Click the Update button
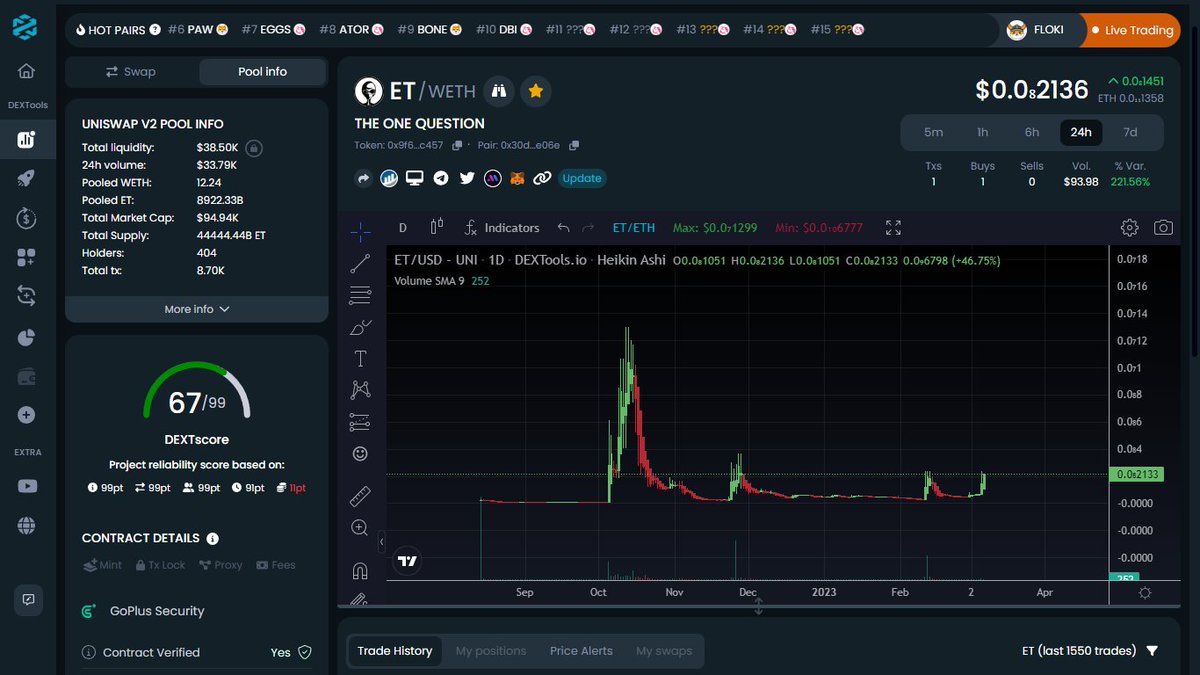 581,178
